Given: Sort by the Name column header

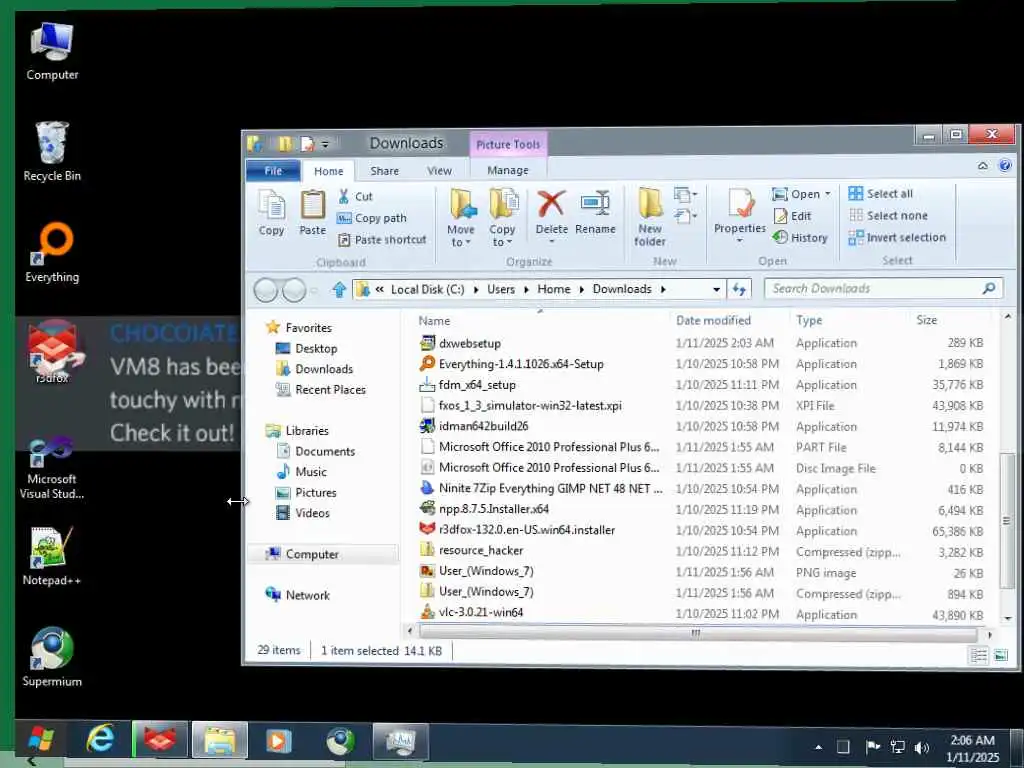Looking at the screenshot, I should pos(541,321).
